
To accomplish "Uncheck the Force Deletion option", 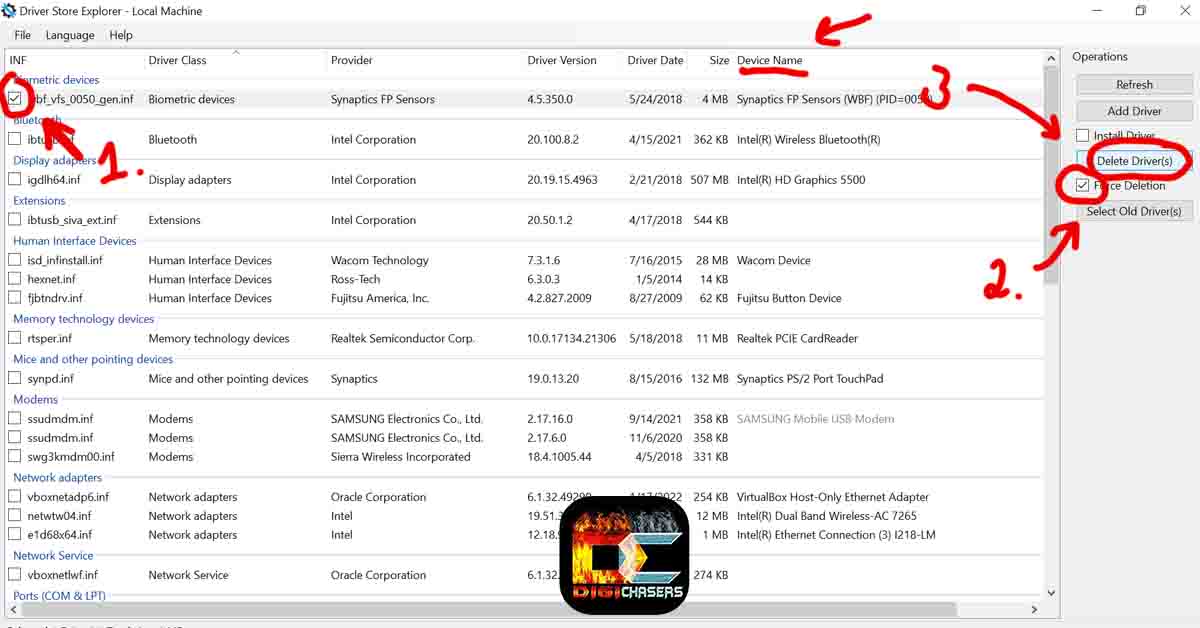I will coord(1083,185).
